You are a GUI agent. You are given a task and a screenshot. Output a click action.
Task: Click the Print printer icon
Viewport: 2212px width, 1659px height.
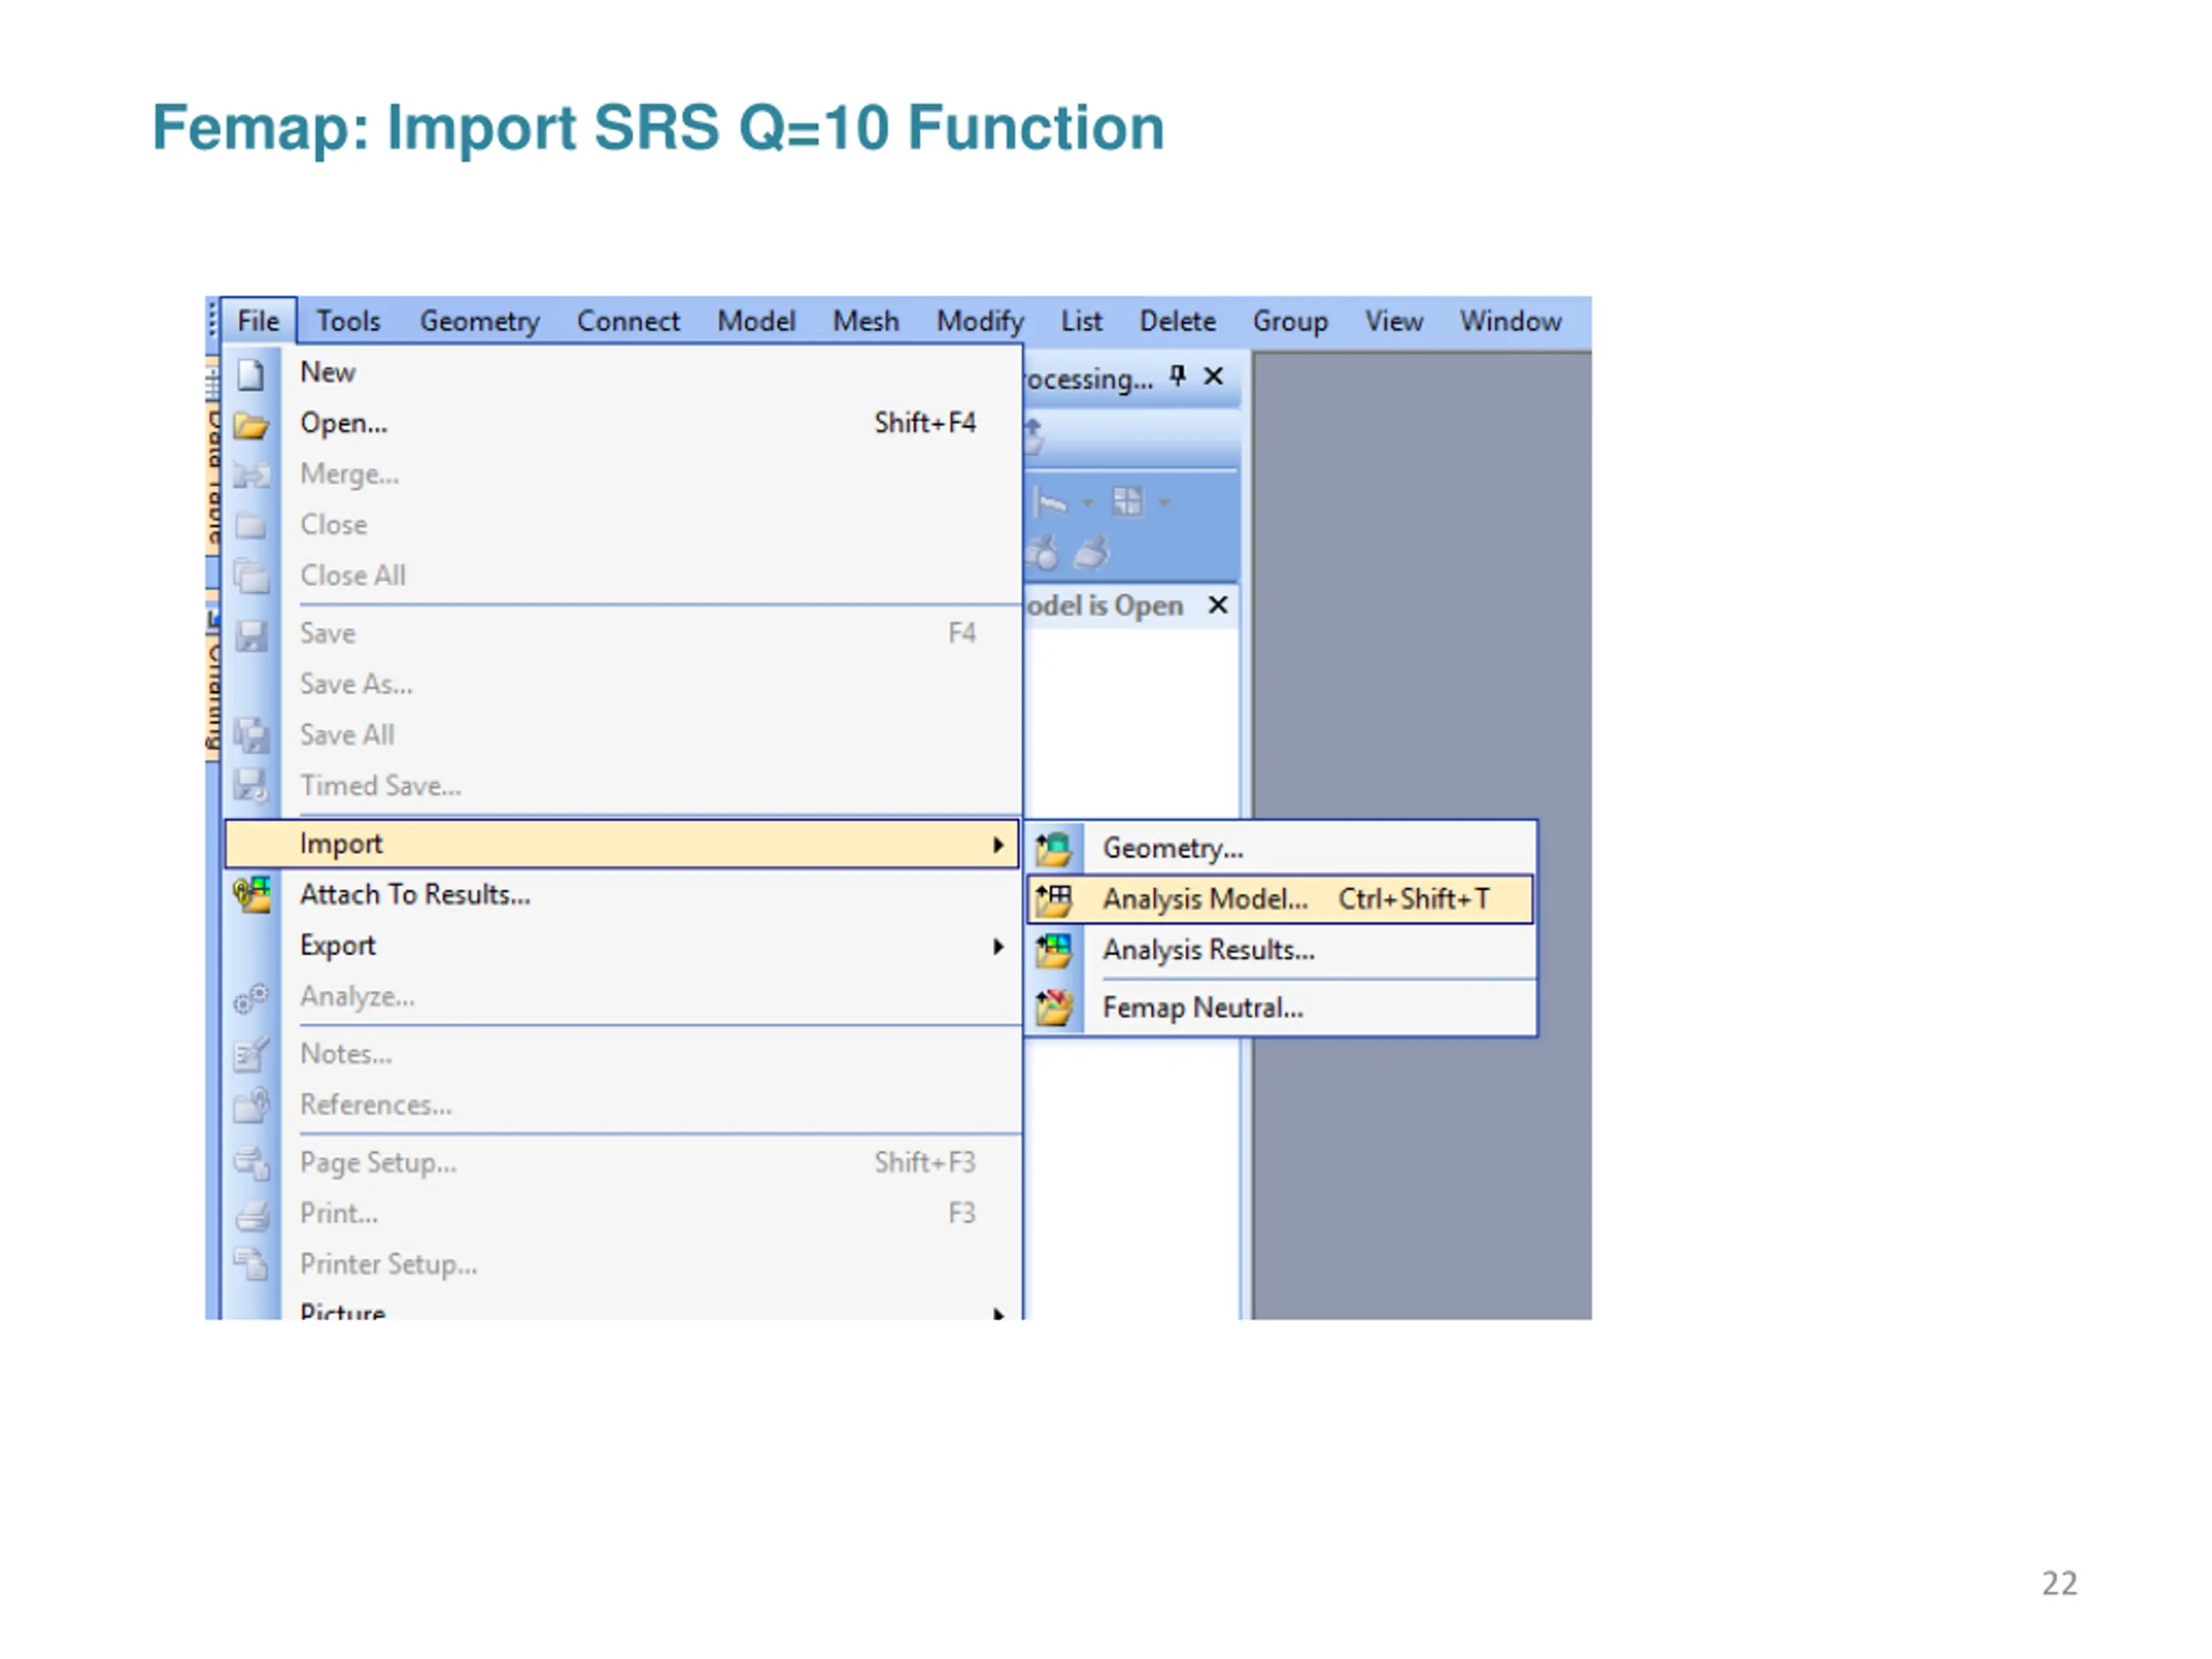pos(252,1216)
